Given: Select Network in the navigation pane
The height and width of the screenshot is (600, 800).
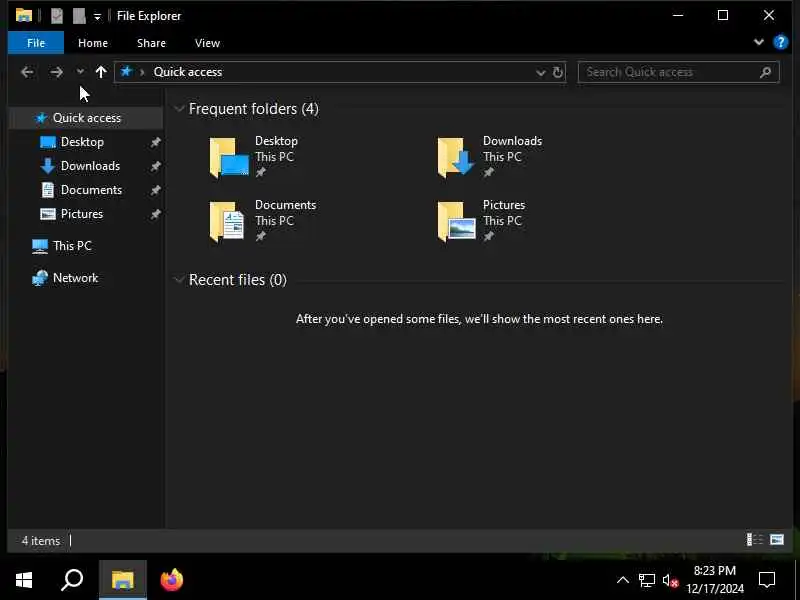Looking at the screenshot, I should click(x=76, y=278).
